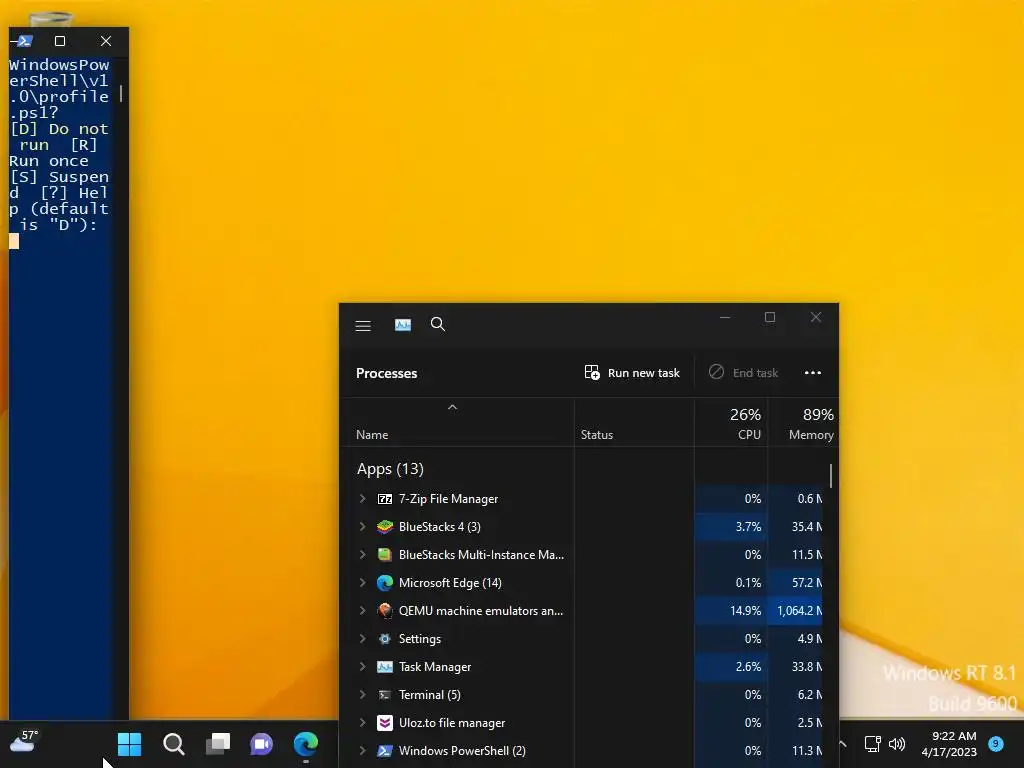Expand the Microsoft Edge (14) process group

(362, 583)
